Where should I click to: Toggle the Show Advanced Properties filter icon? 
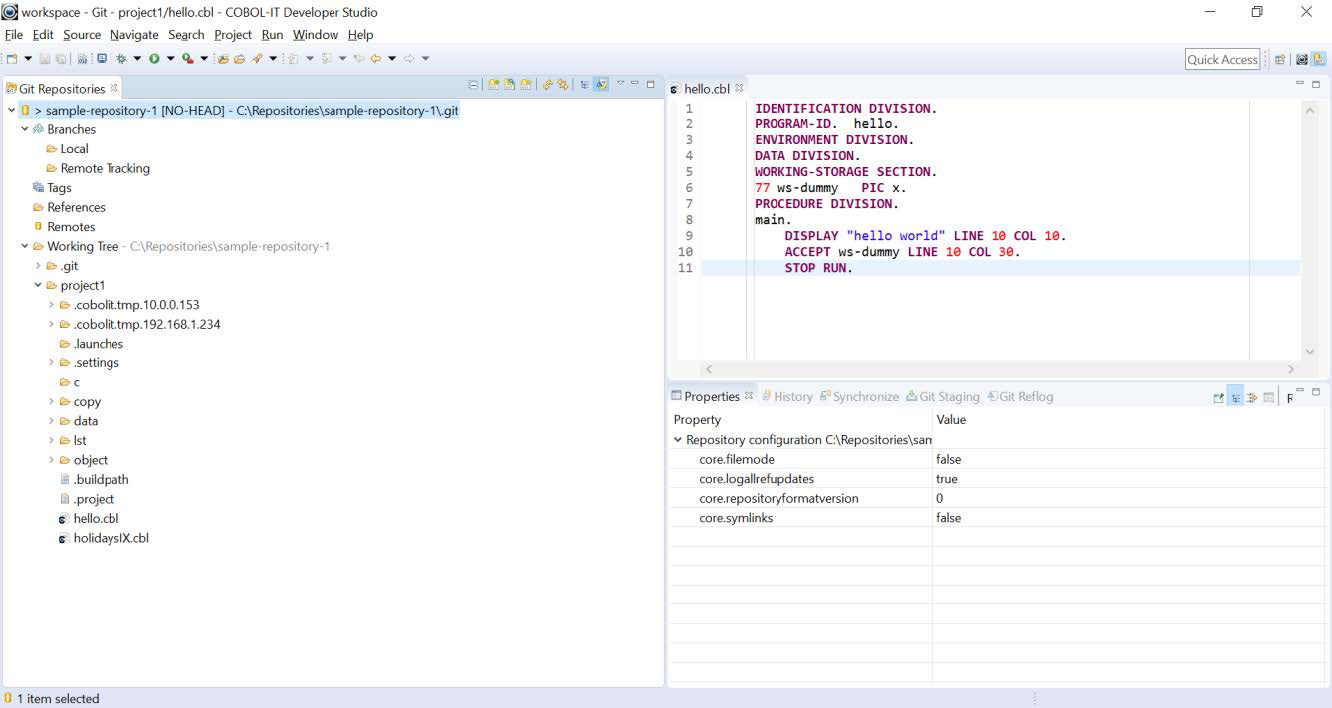tap(1252, 396)
